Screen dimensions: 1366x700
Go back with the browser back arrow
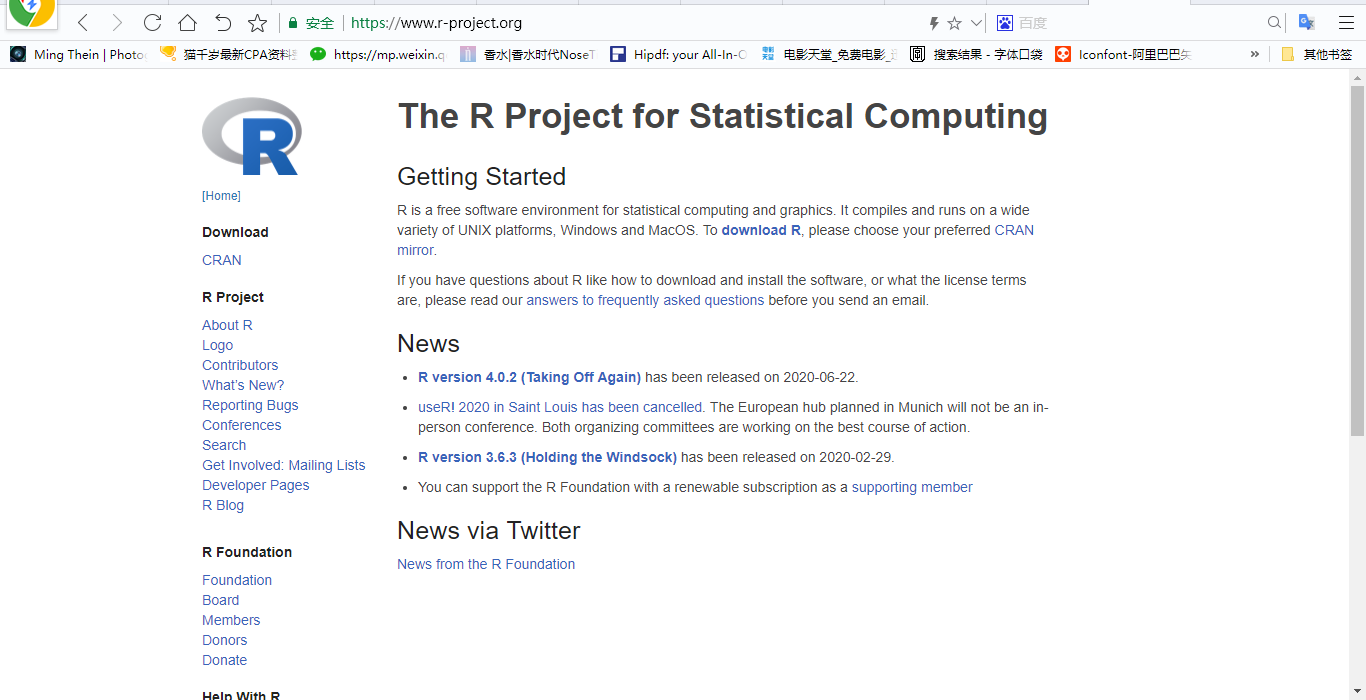tap(83, 22)
